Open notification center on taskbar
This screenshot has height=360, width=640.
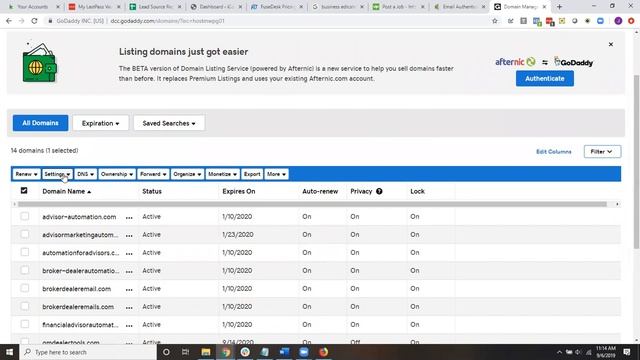pos(627,352)
